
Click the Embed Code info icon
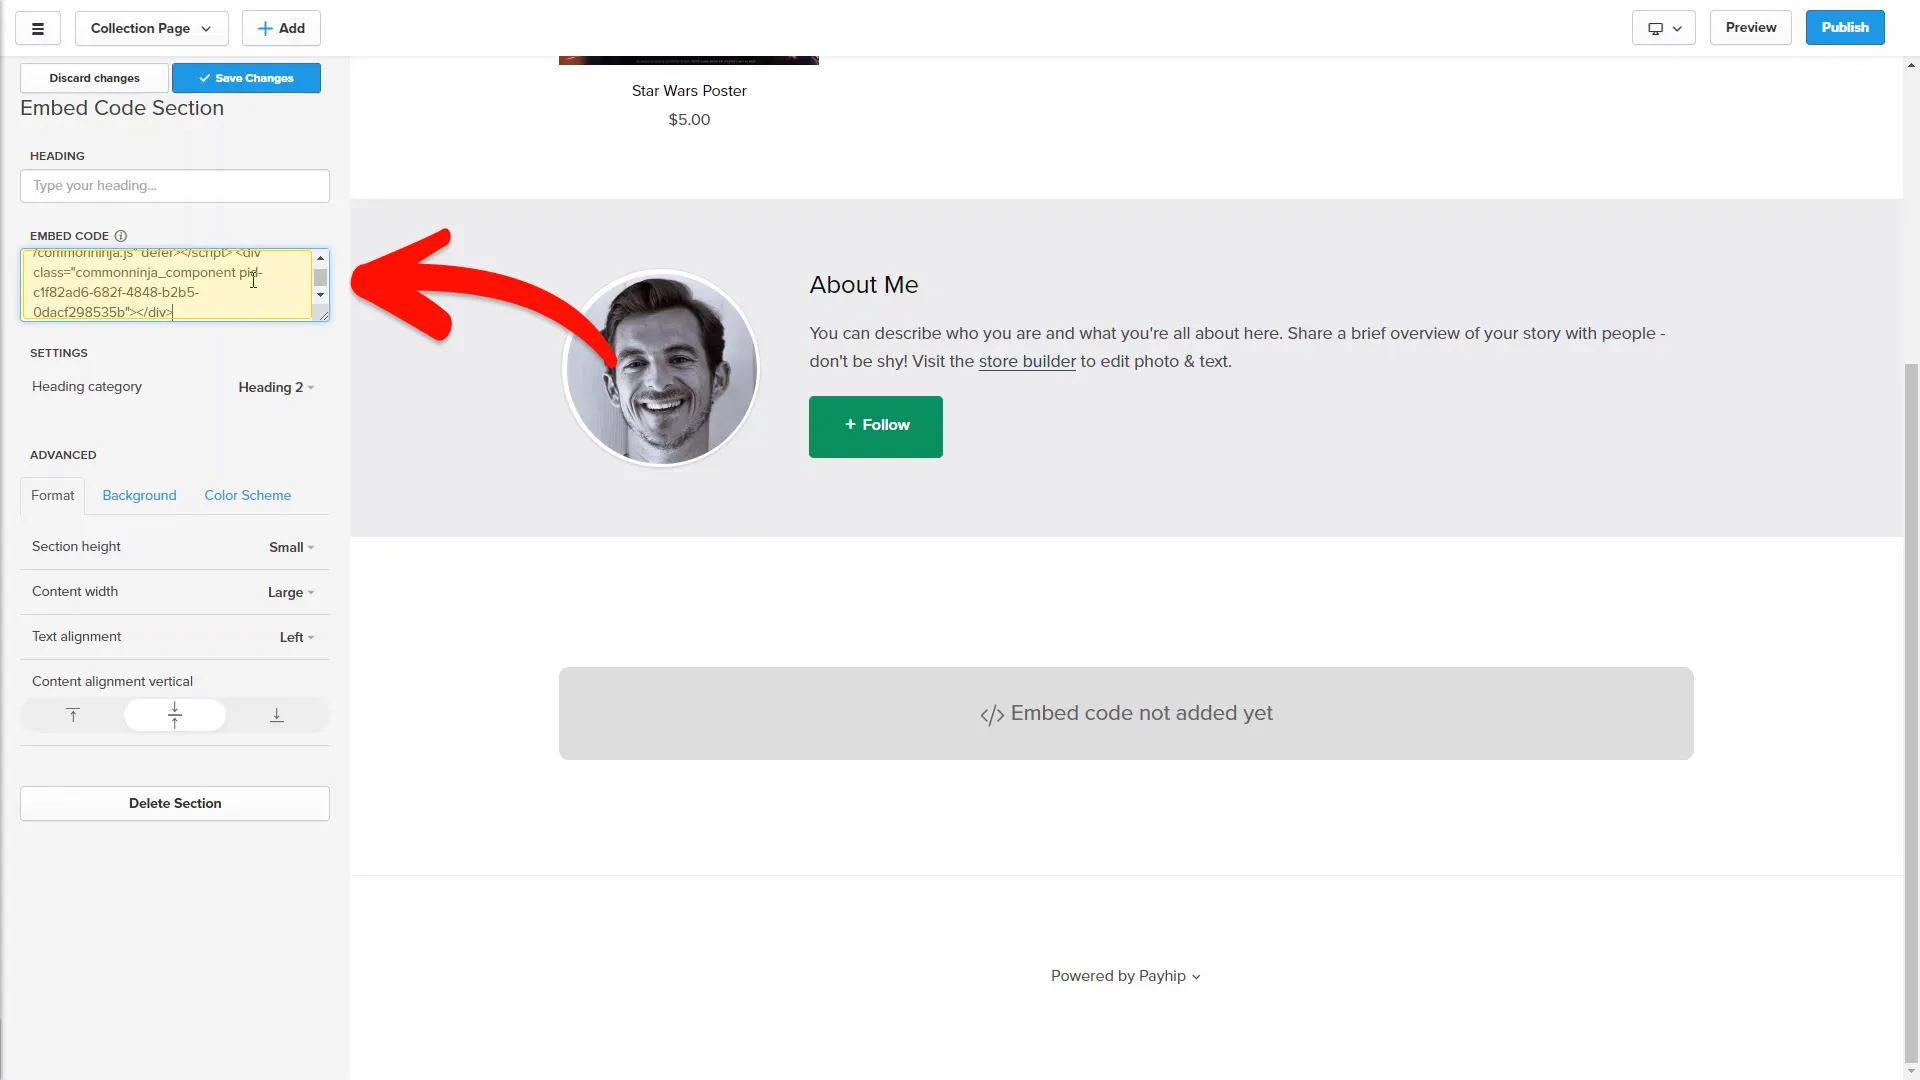tap(121, 236)
